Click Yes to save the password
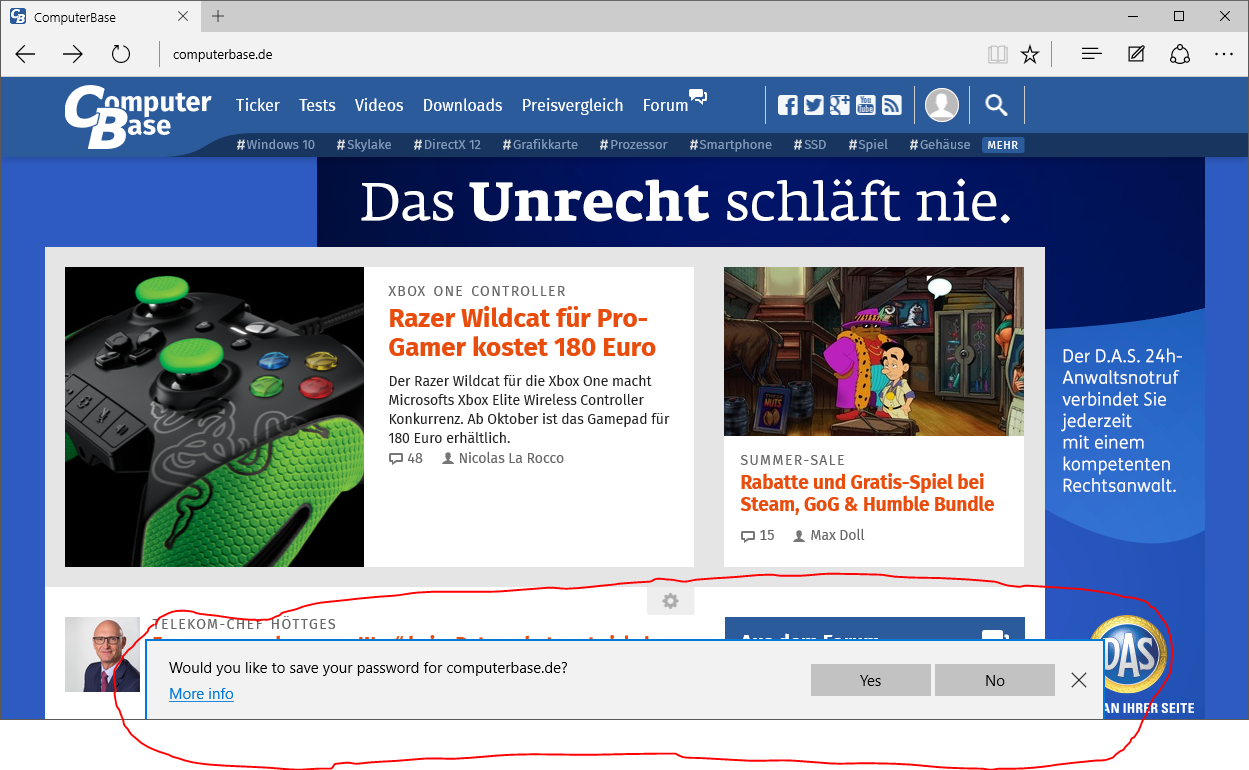This screenshot has height=770, width=1249. coord(871,680)
